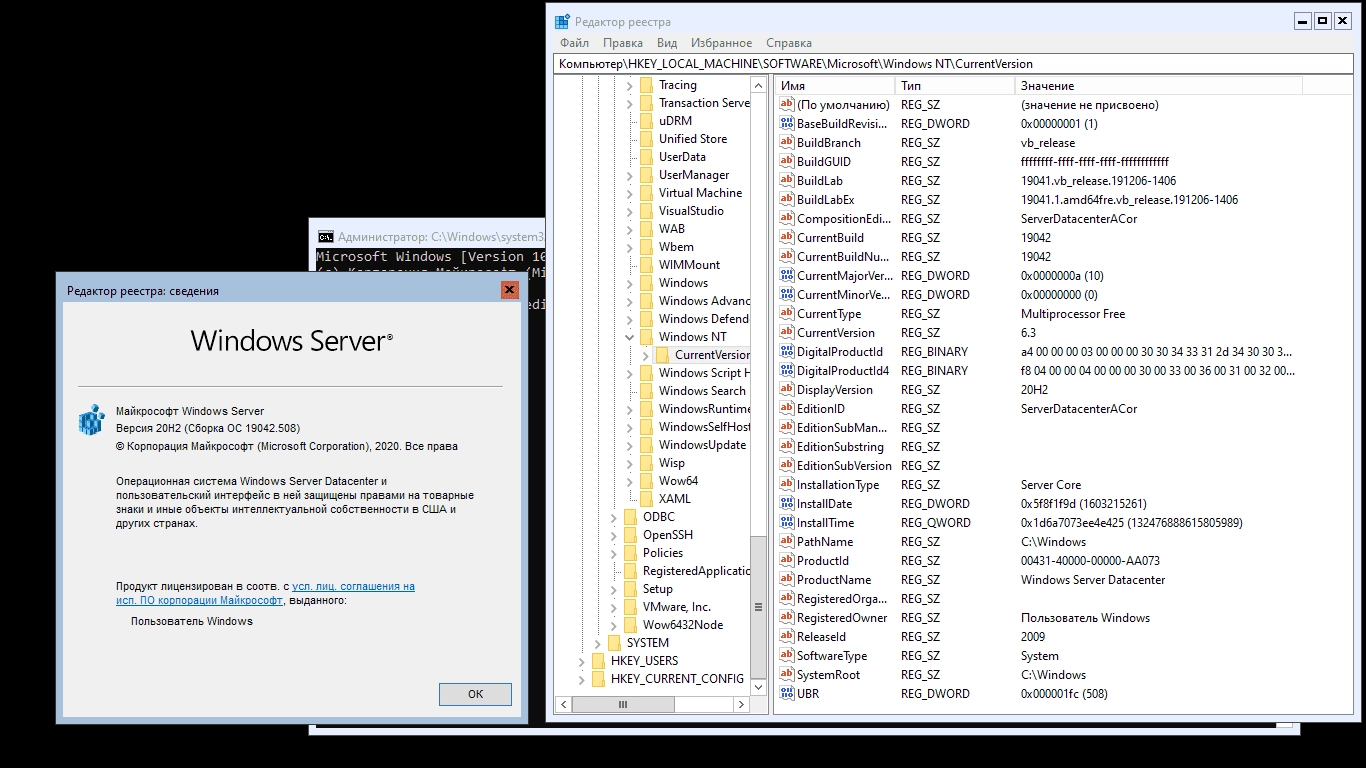Image resolution: width=1366 pixels, height=768 pixels.
Task: Click the OpenSSH folder icon
Action: coord(630,535)
